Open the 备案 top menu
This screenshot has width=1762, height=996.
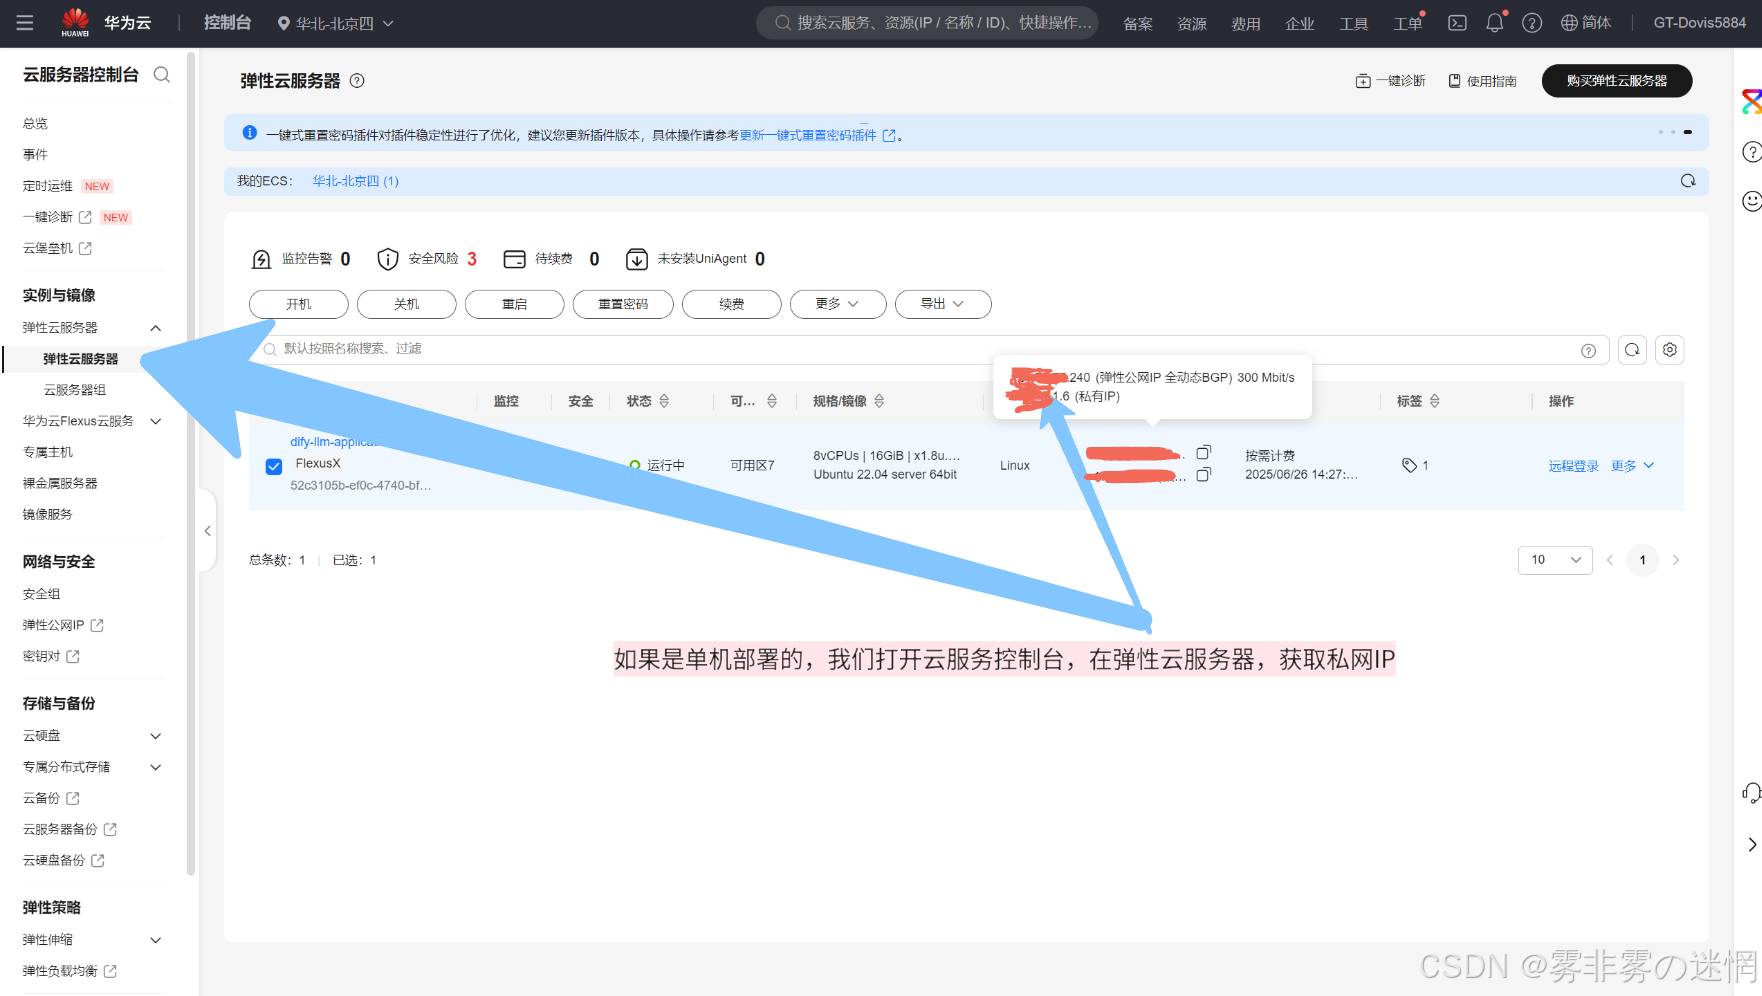coord(1138,23)
